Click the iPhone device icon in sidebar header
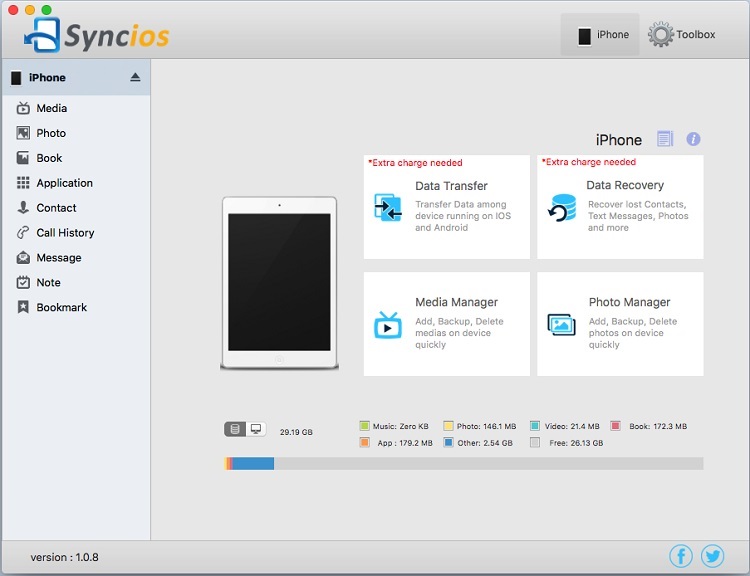Image resolution: width=750 pixels, height=576 pixels. click(16, 78)
